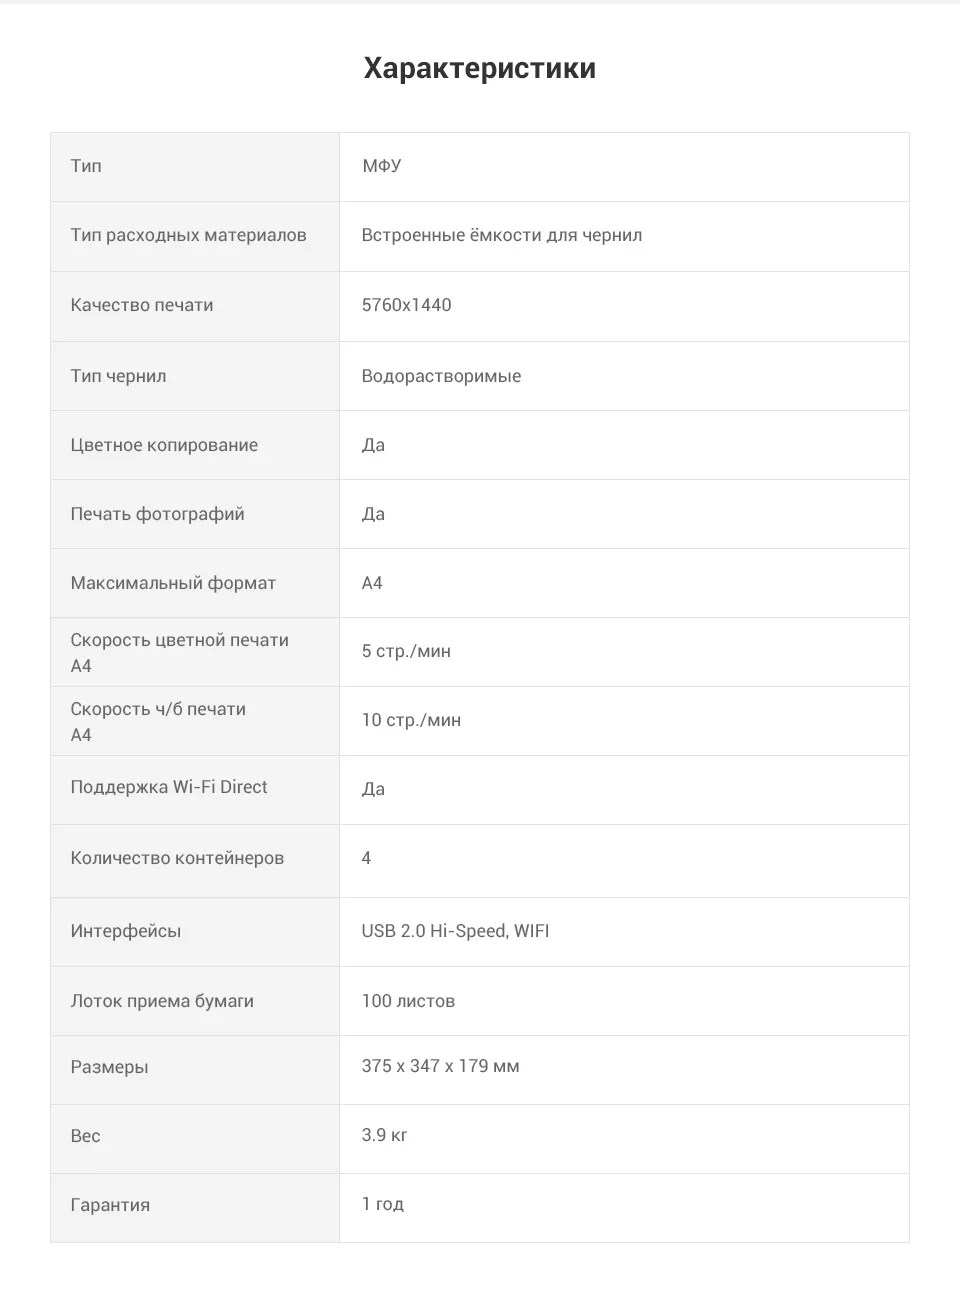Select Поддержка Wi-Fi Direct label

169,787
